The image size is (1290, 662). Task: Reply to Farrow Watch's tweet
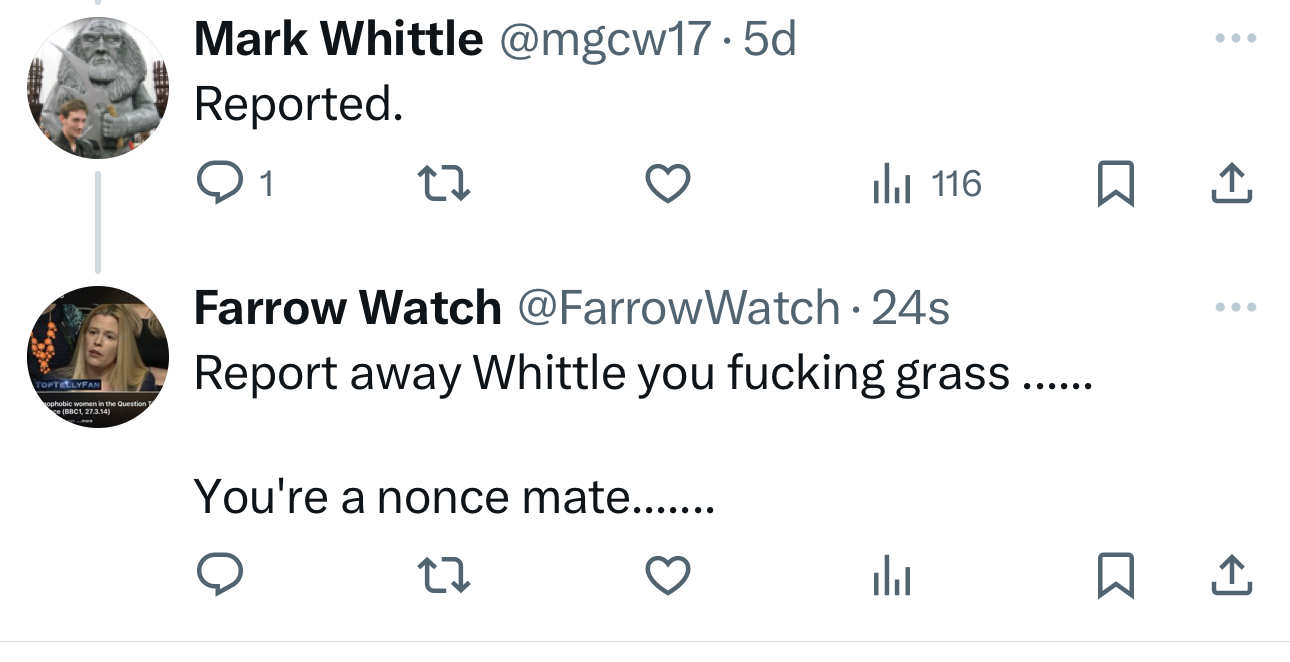click(215, 575)
